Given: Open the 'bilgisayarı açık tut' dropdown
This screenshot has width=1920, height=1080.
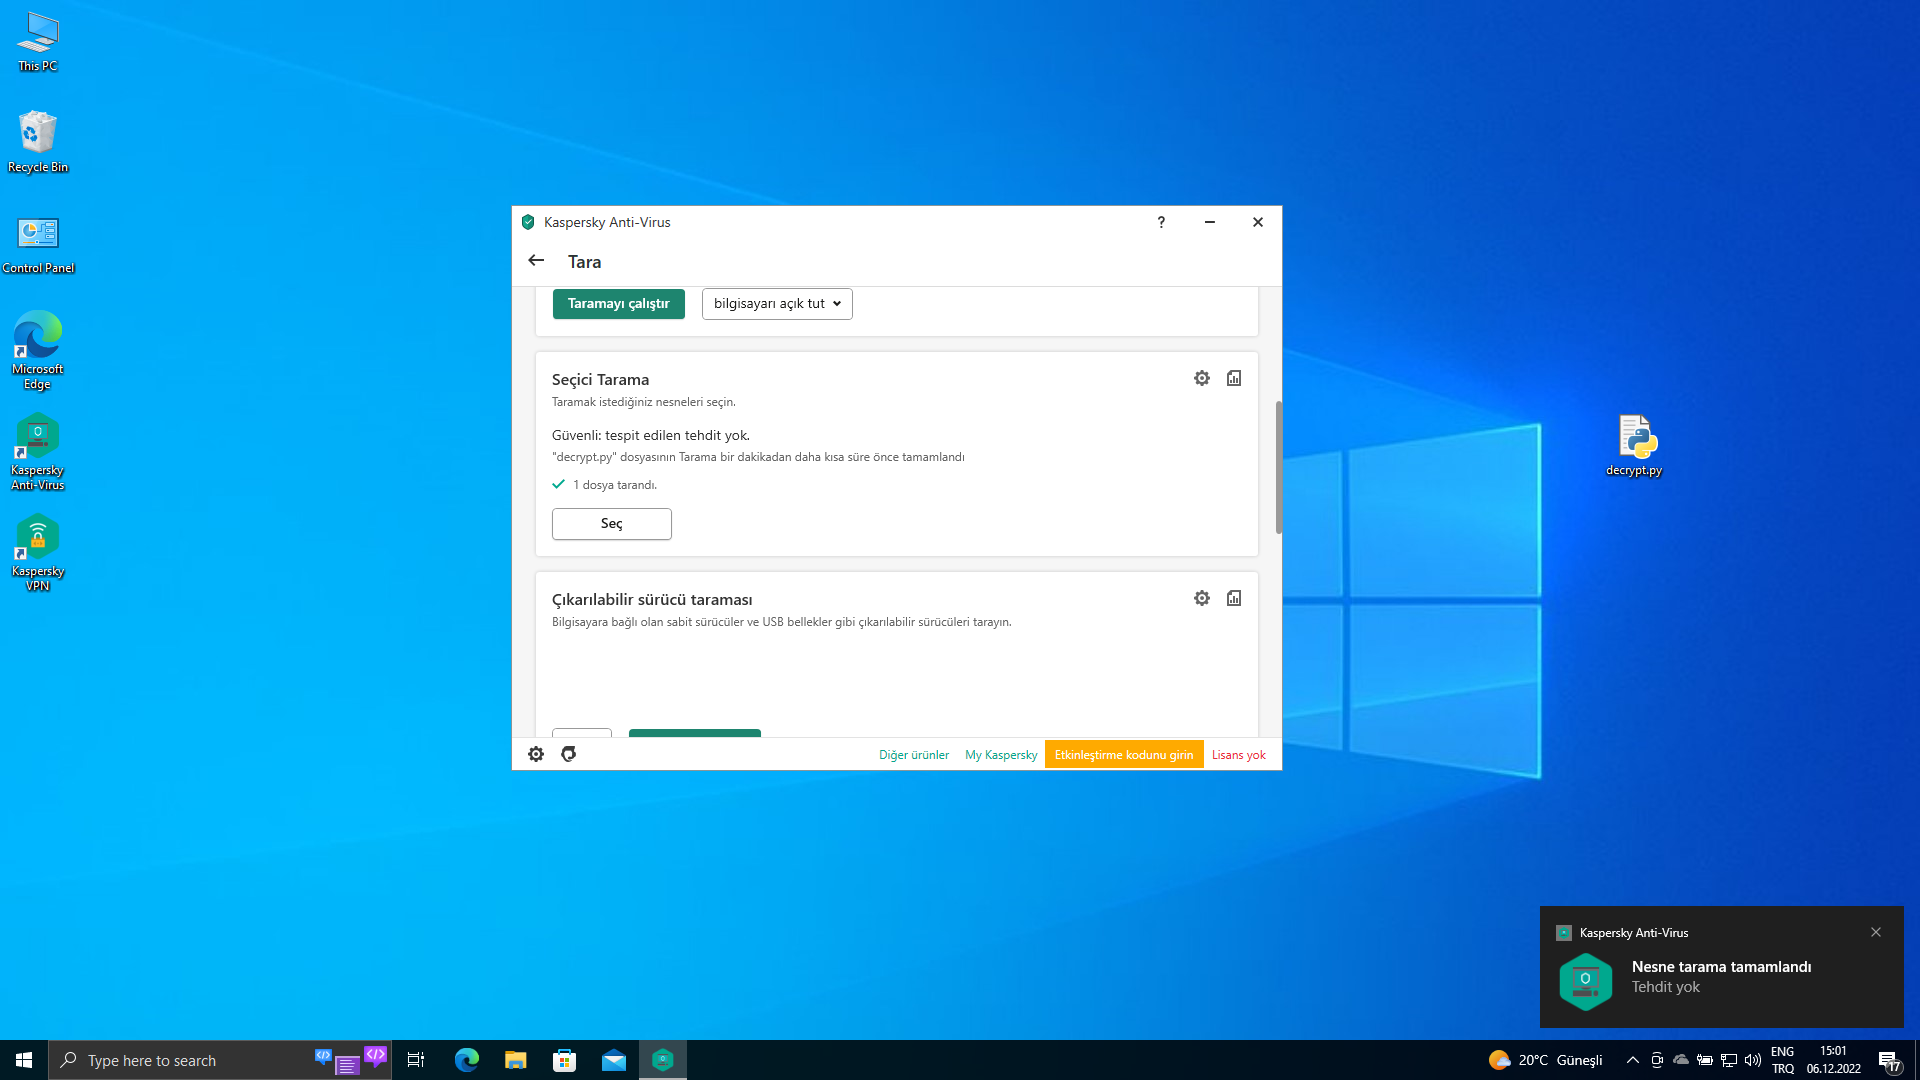Looking at the screenshot, I should (777, 304).
